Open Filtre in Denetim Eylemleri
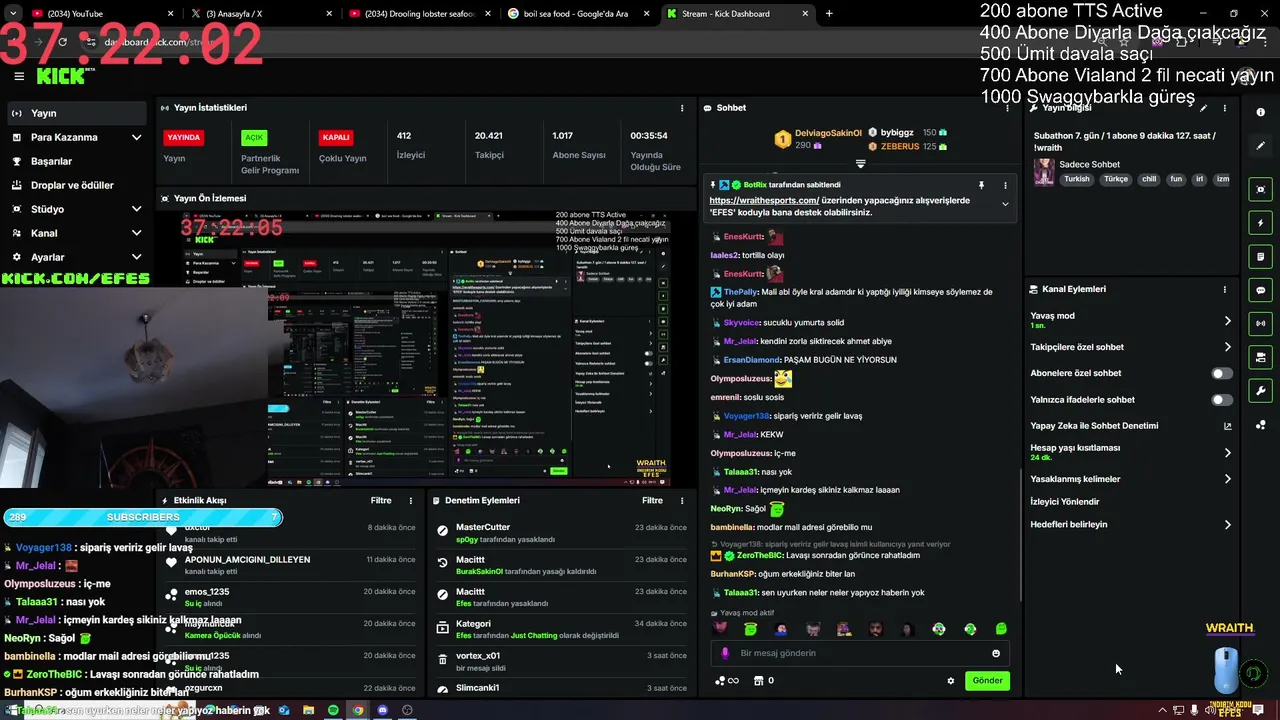1280x720 pixels. click(652, 500)
